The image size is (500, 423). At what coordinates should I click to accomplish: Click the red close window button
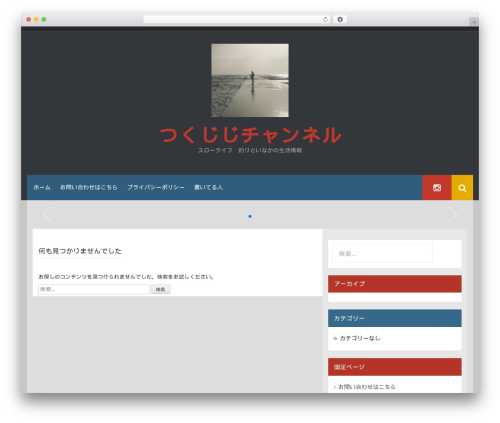[29, 20]
